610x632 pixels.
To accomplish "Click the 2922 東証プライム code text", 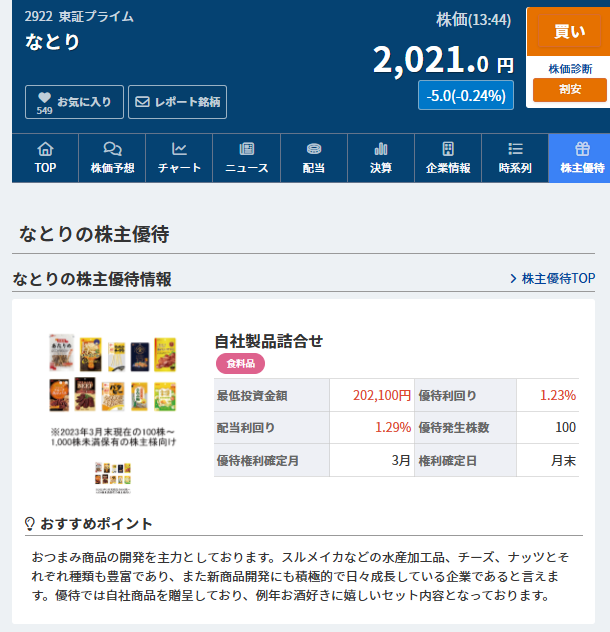I will coord(79,17).
